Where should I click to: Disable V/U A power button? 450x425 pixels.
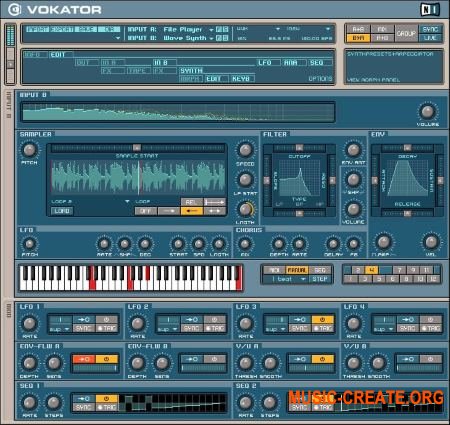[323, 359]
